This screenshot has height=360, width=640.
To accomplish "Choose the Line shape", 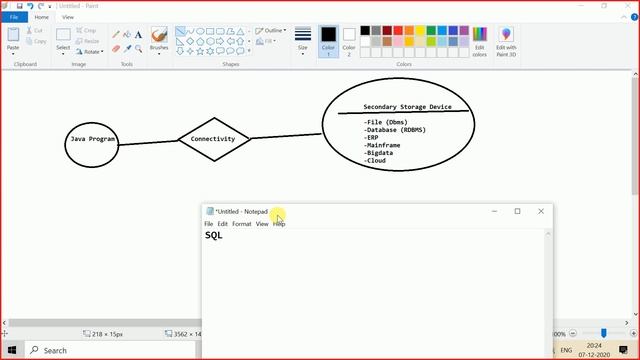I will click(x=180, y=31).
